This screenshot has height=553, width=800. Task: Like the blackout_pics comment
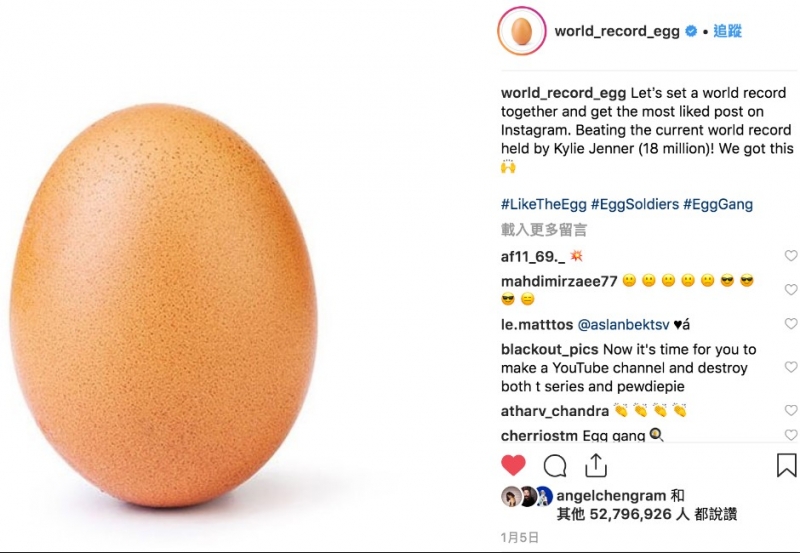tap(790, 350)
